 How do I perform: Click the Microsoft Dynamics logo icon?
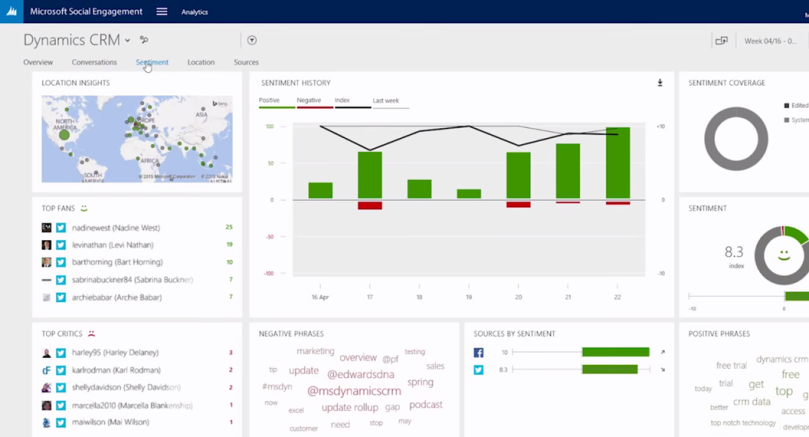click(x=11, y=11)
